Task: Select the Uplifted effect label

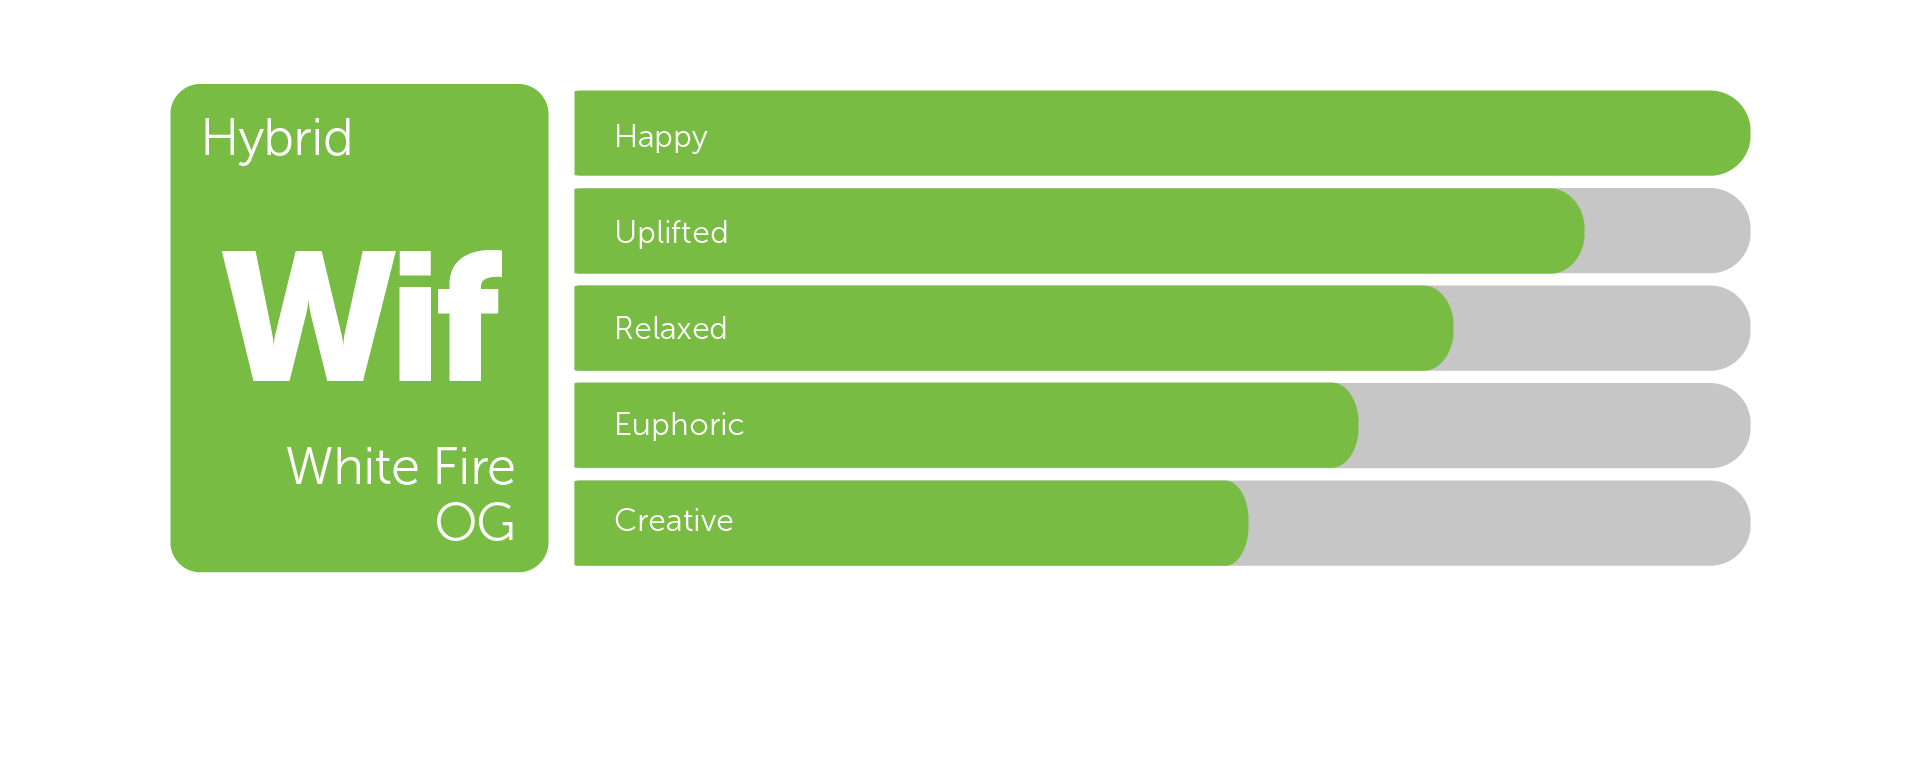Action: [x=671, y=232]
